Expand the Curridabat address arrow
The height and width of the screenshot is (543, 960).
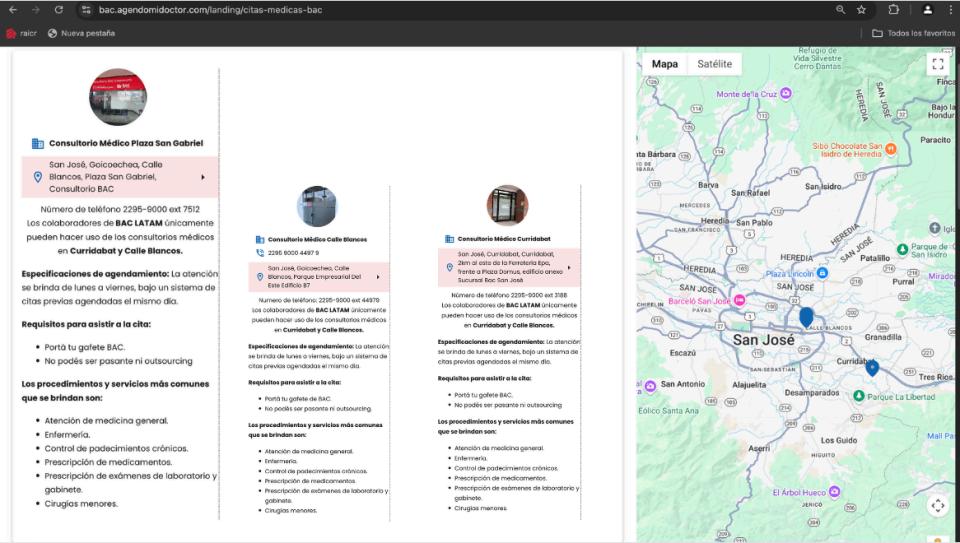(x=569, y=268)
